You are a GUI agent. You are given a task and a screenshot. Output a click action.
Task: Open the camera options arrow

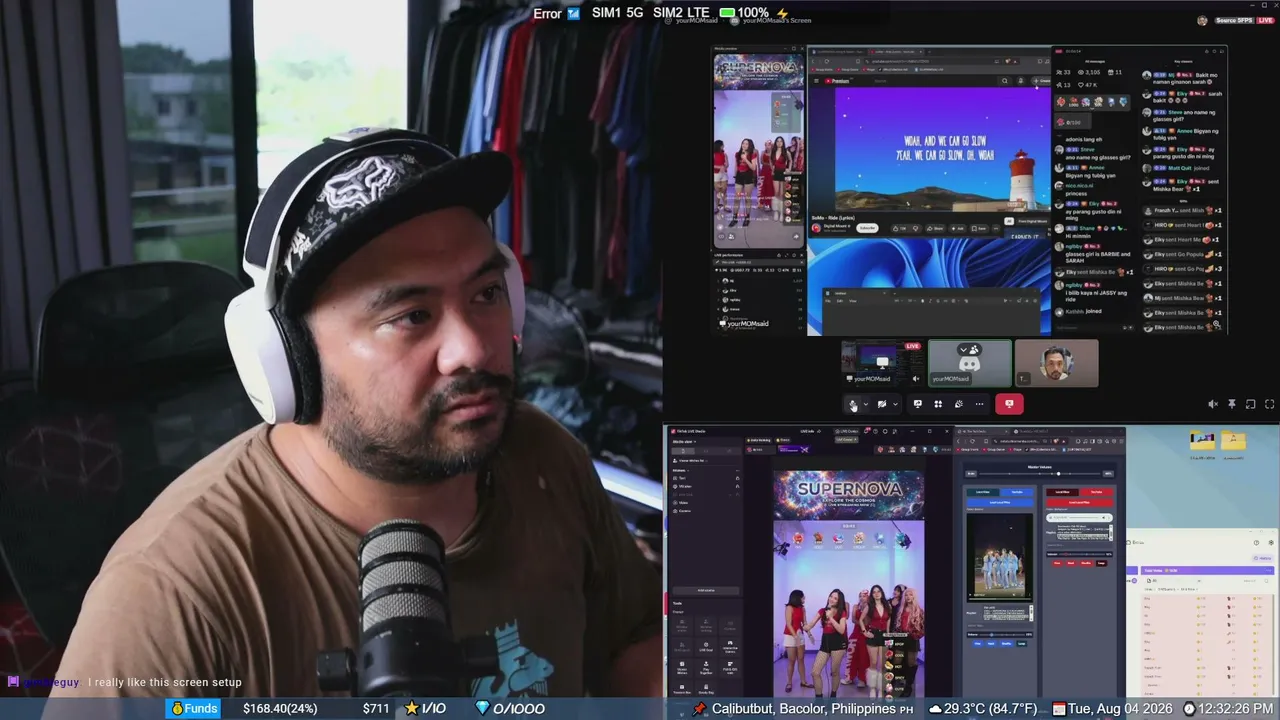point(894,404)
